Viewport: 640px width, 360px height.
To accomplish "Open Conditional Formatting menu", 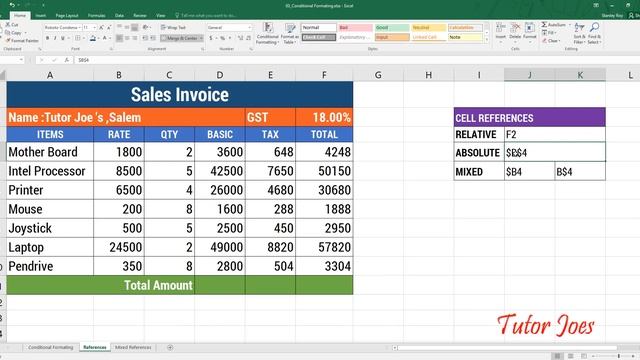I will pyautogui.click(x=268, y=33).
